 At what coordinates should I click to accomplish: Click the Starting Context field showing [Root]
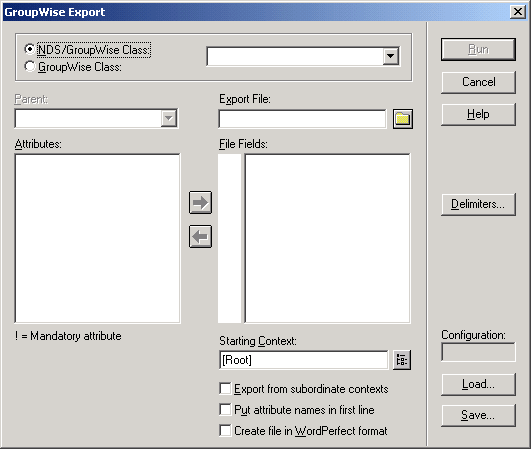pos(303,360)
